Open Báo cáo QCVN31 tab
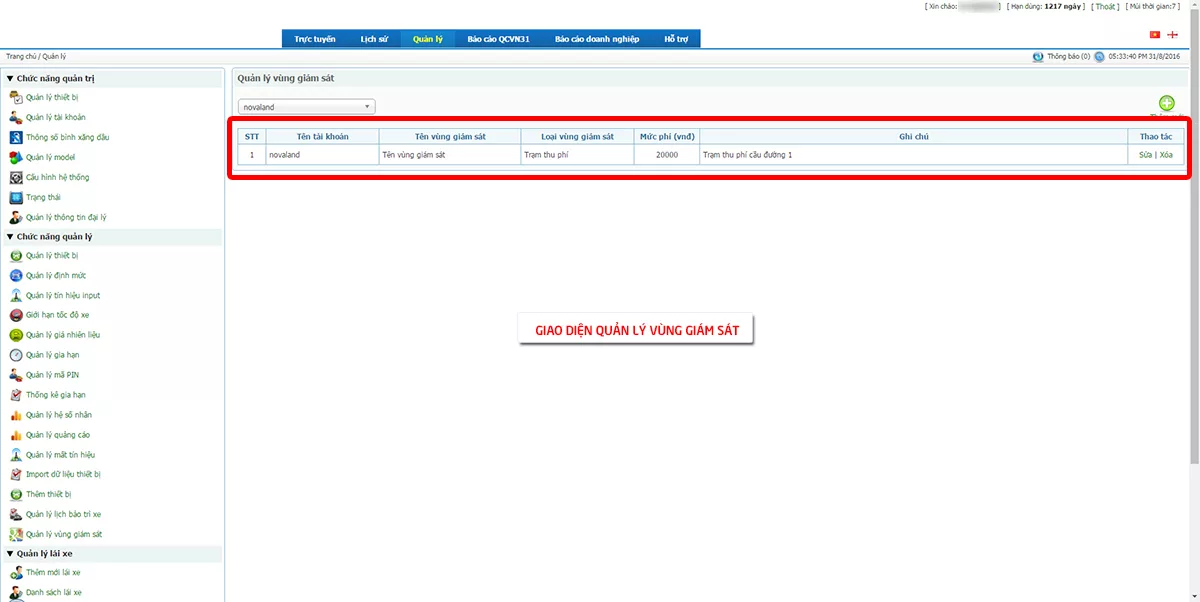Image resolution: width=1200 pixels, height=602 pixels. pos(498,39)
